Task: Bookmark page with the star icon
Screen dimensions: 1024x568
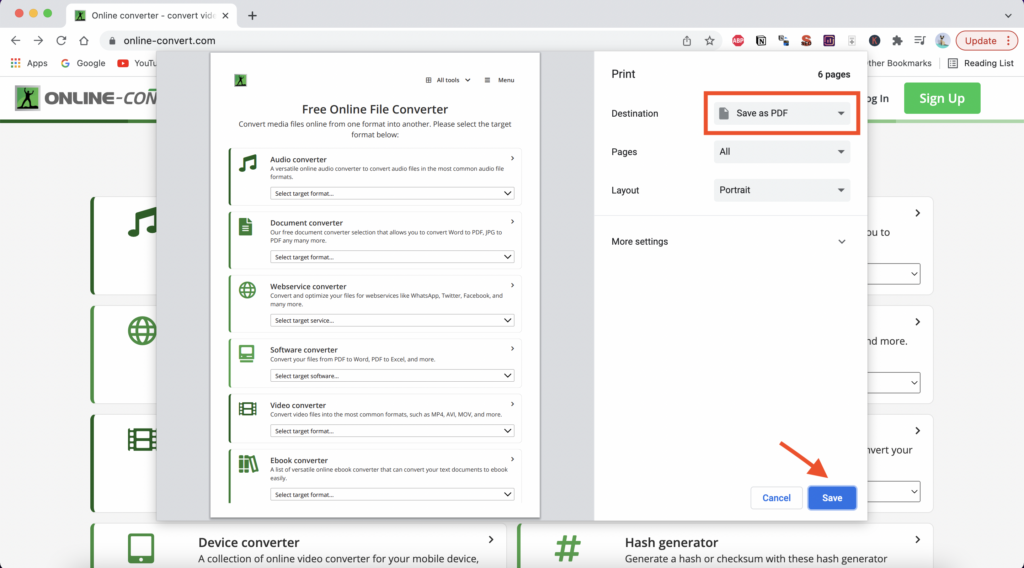Action: click(x=709, y=40)
